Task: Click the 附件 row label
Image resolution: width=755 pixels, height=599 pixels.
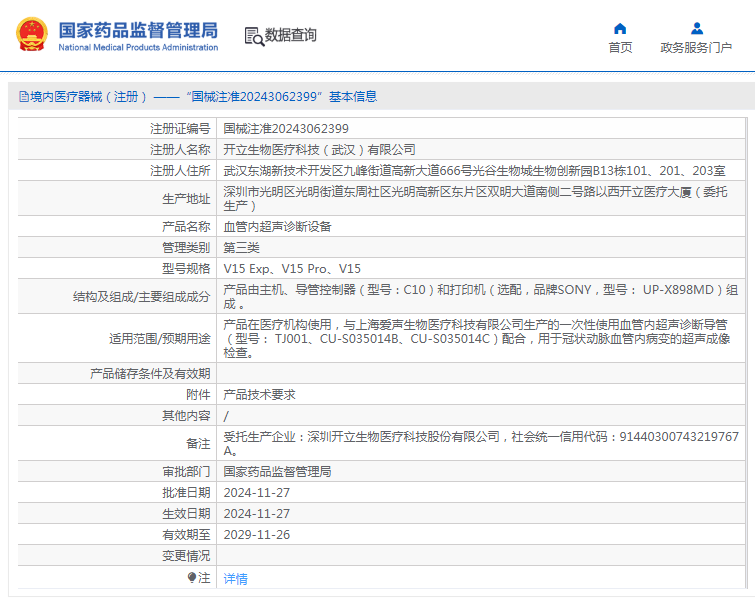Action: (198, 395)
